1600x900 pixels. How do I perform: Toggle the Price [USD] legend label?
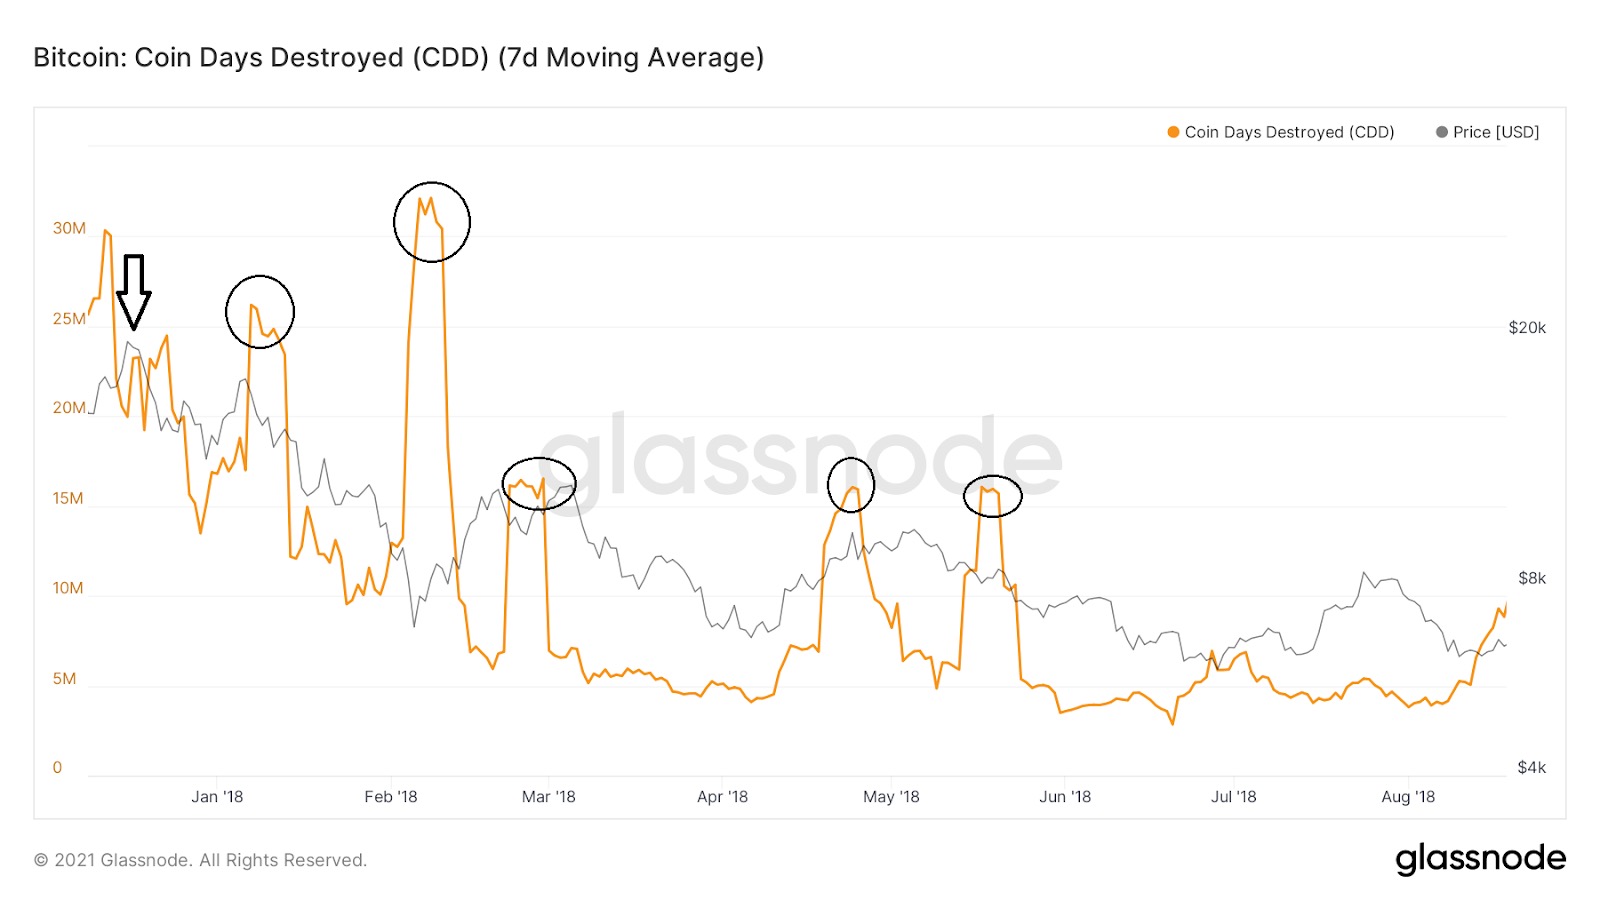[1496, 132]
